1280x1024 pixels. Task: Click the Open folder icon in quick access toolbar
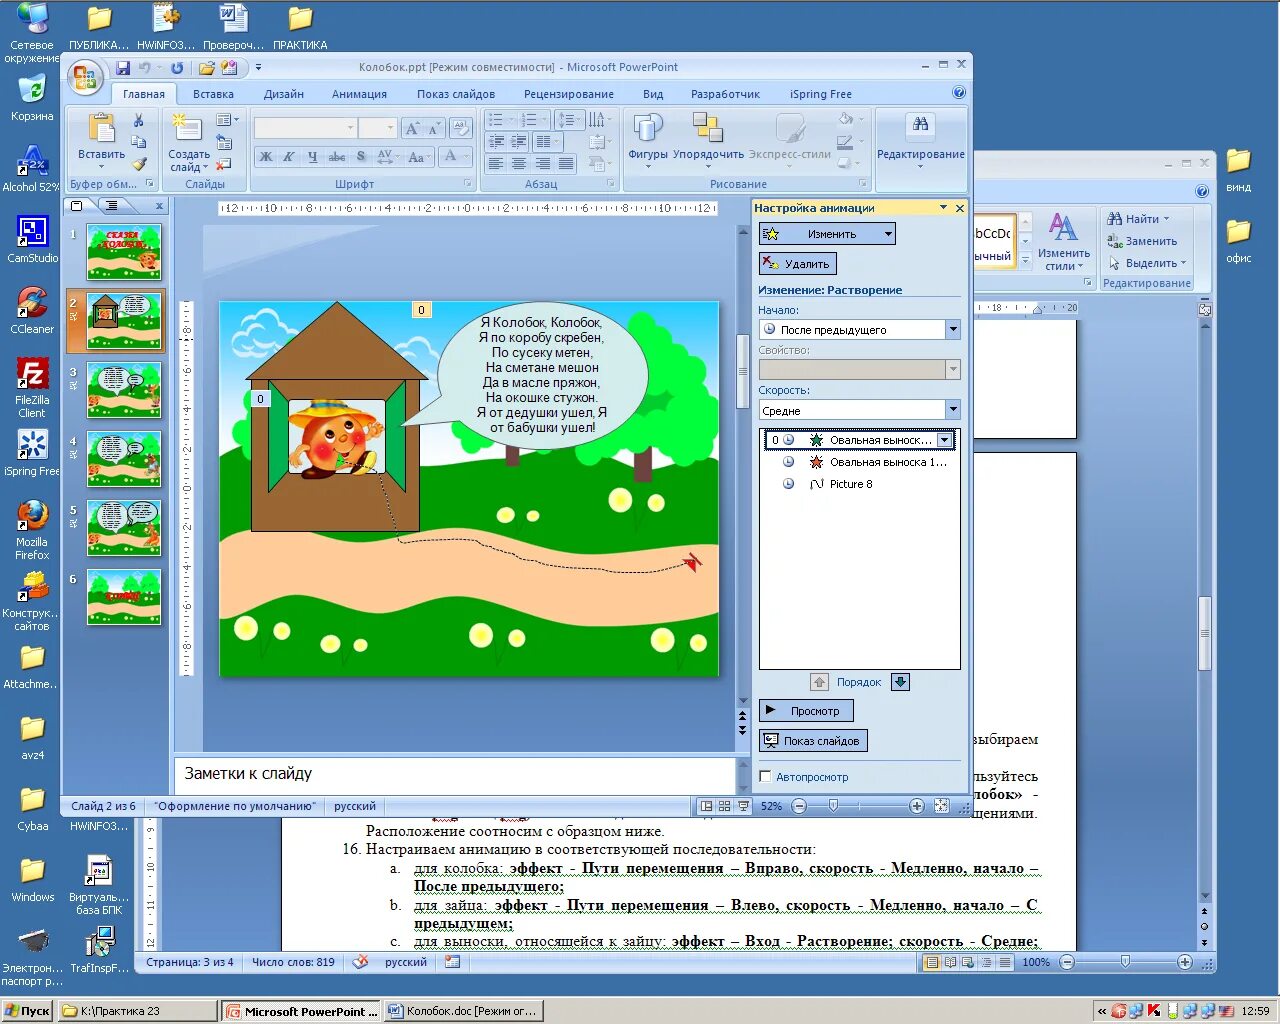[206, 68]
